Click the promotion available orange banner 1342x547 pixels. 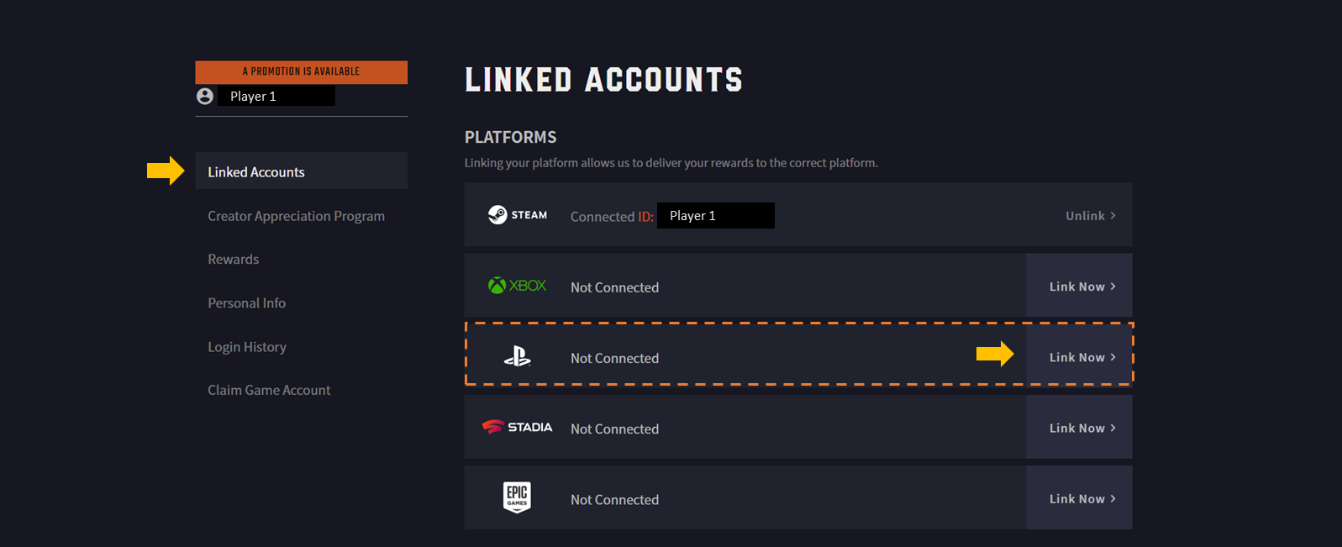[301, 72]
